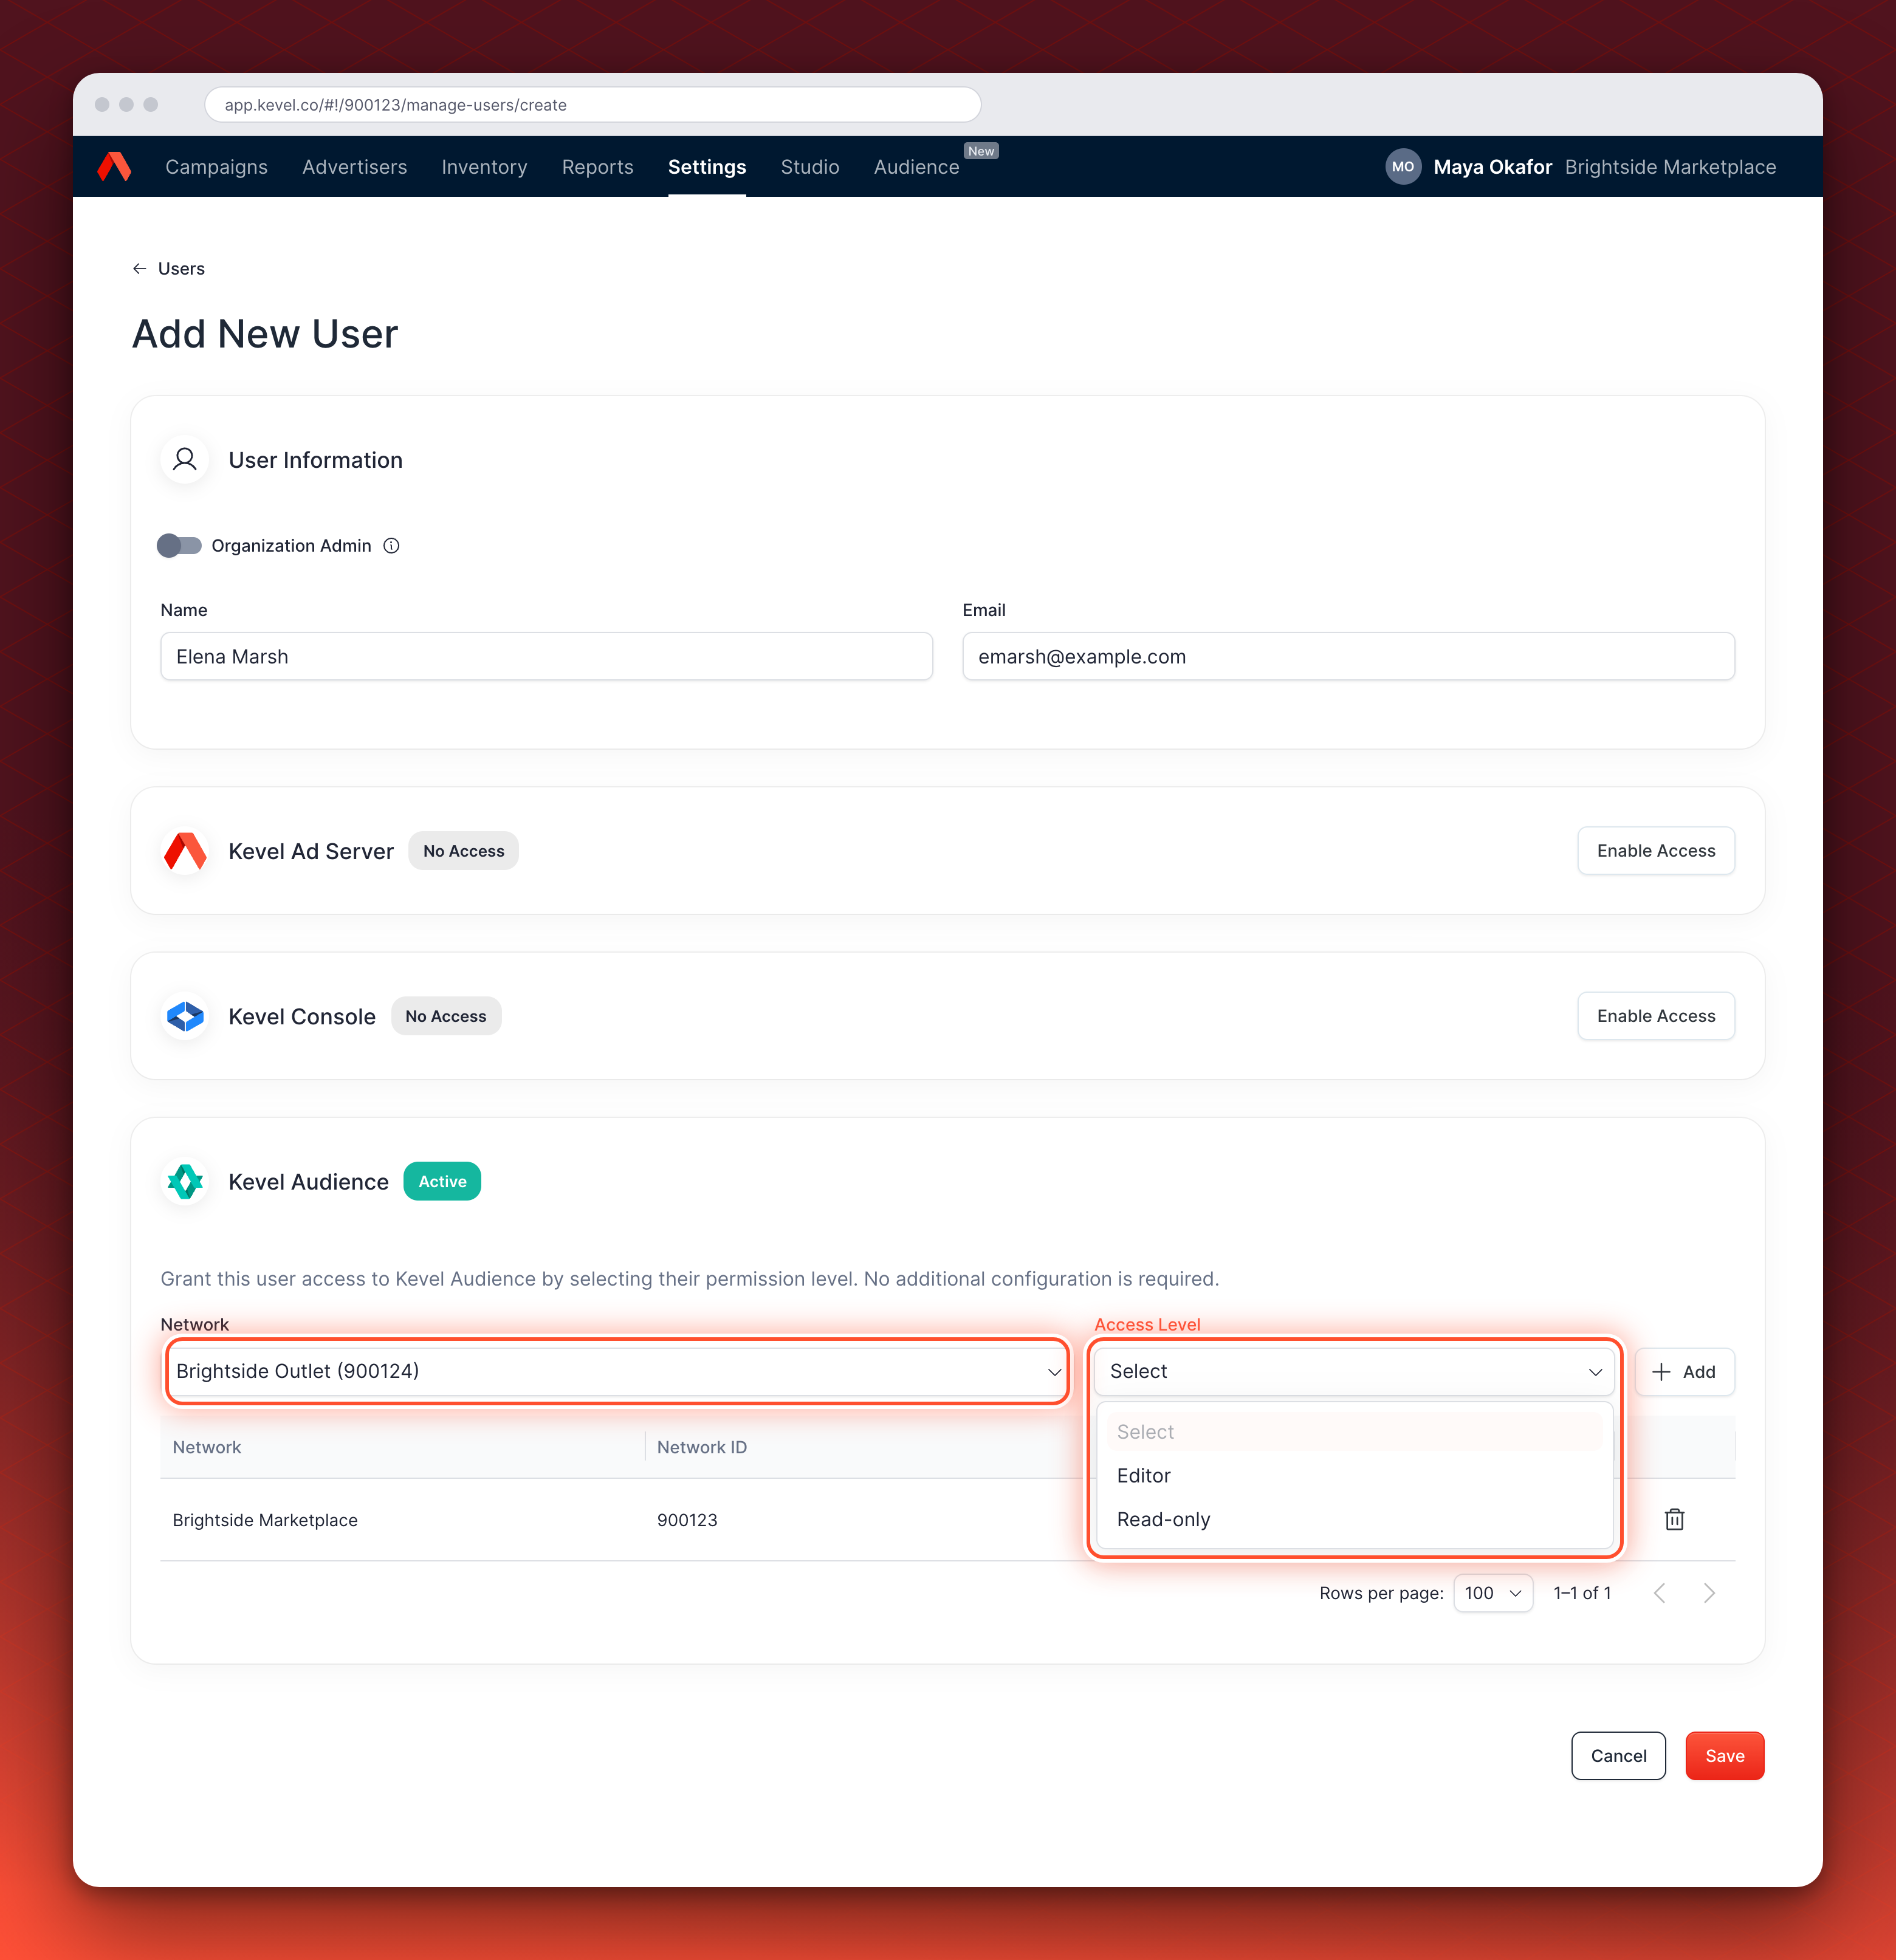Go to the previous page arrow
The image size is (1896, 1960).
(x=1660, y=1593)
